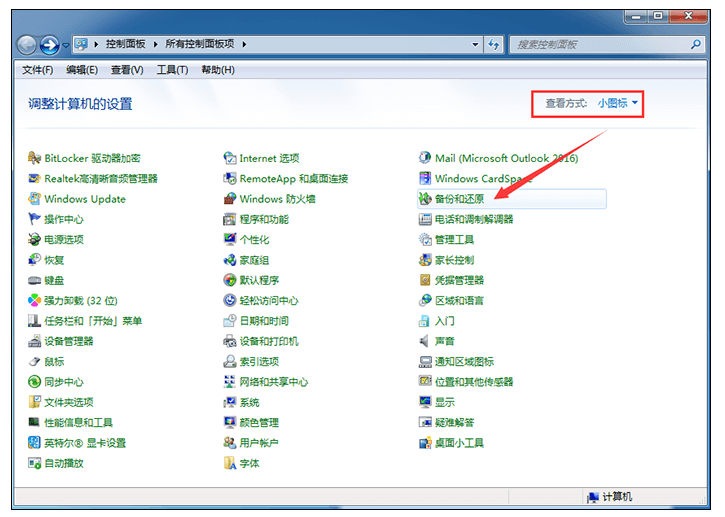The height and width of the screenshot is (517, 725).
Task: Open the 查看(V) menu
Action: pyautogui.click(x=127, y=70)
